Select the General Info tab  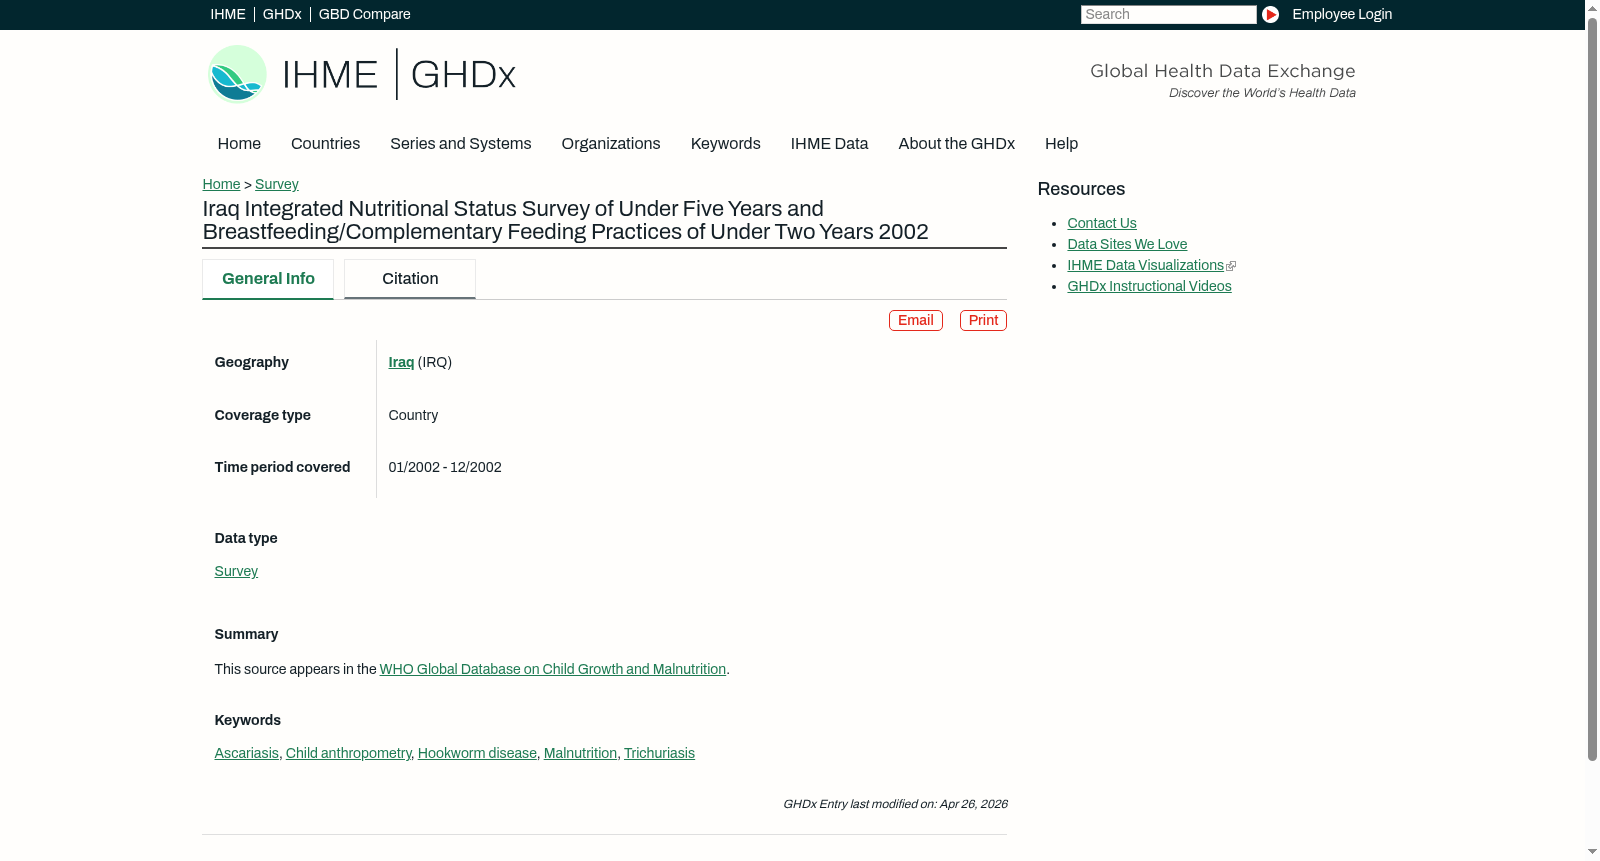click(268, 279)
